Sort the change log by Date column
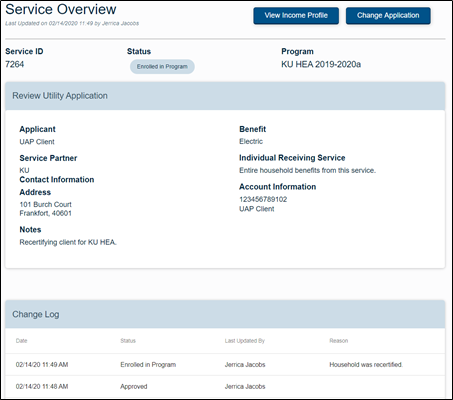453x400 pixels. [21, 341]
